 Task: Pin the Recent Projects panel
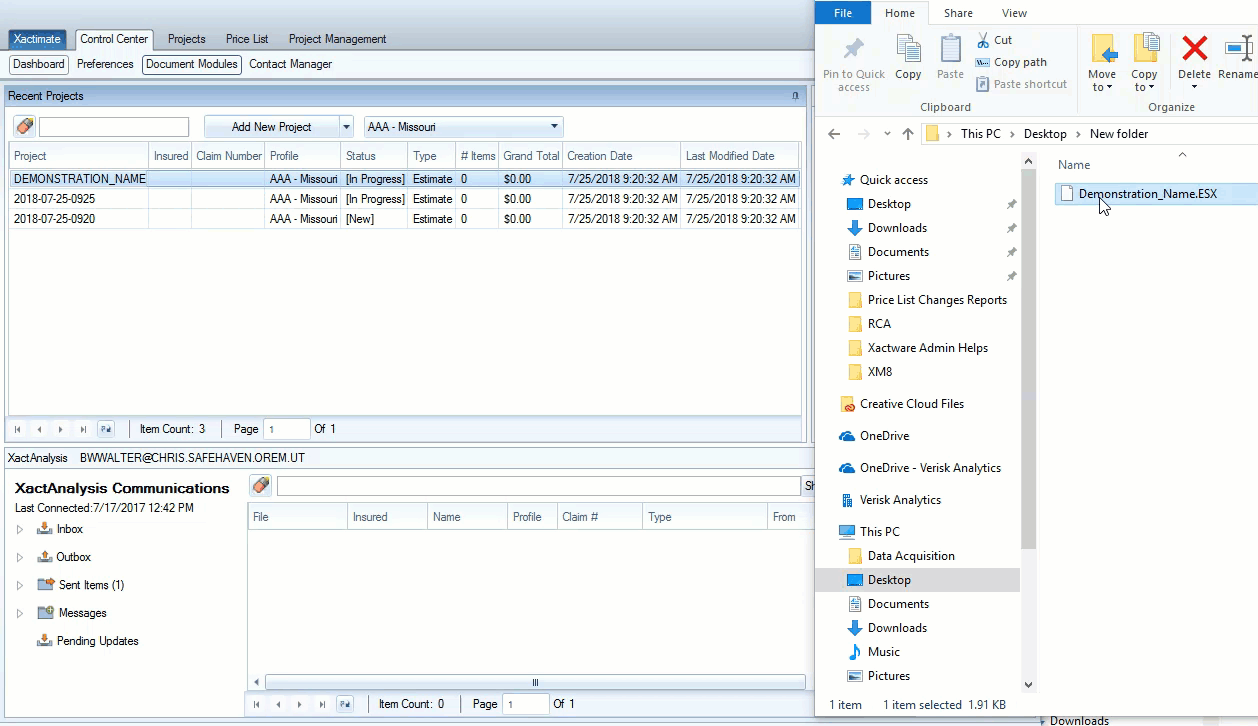click(795, 96)
